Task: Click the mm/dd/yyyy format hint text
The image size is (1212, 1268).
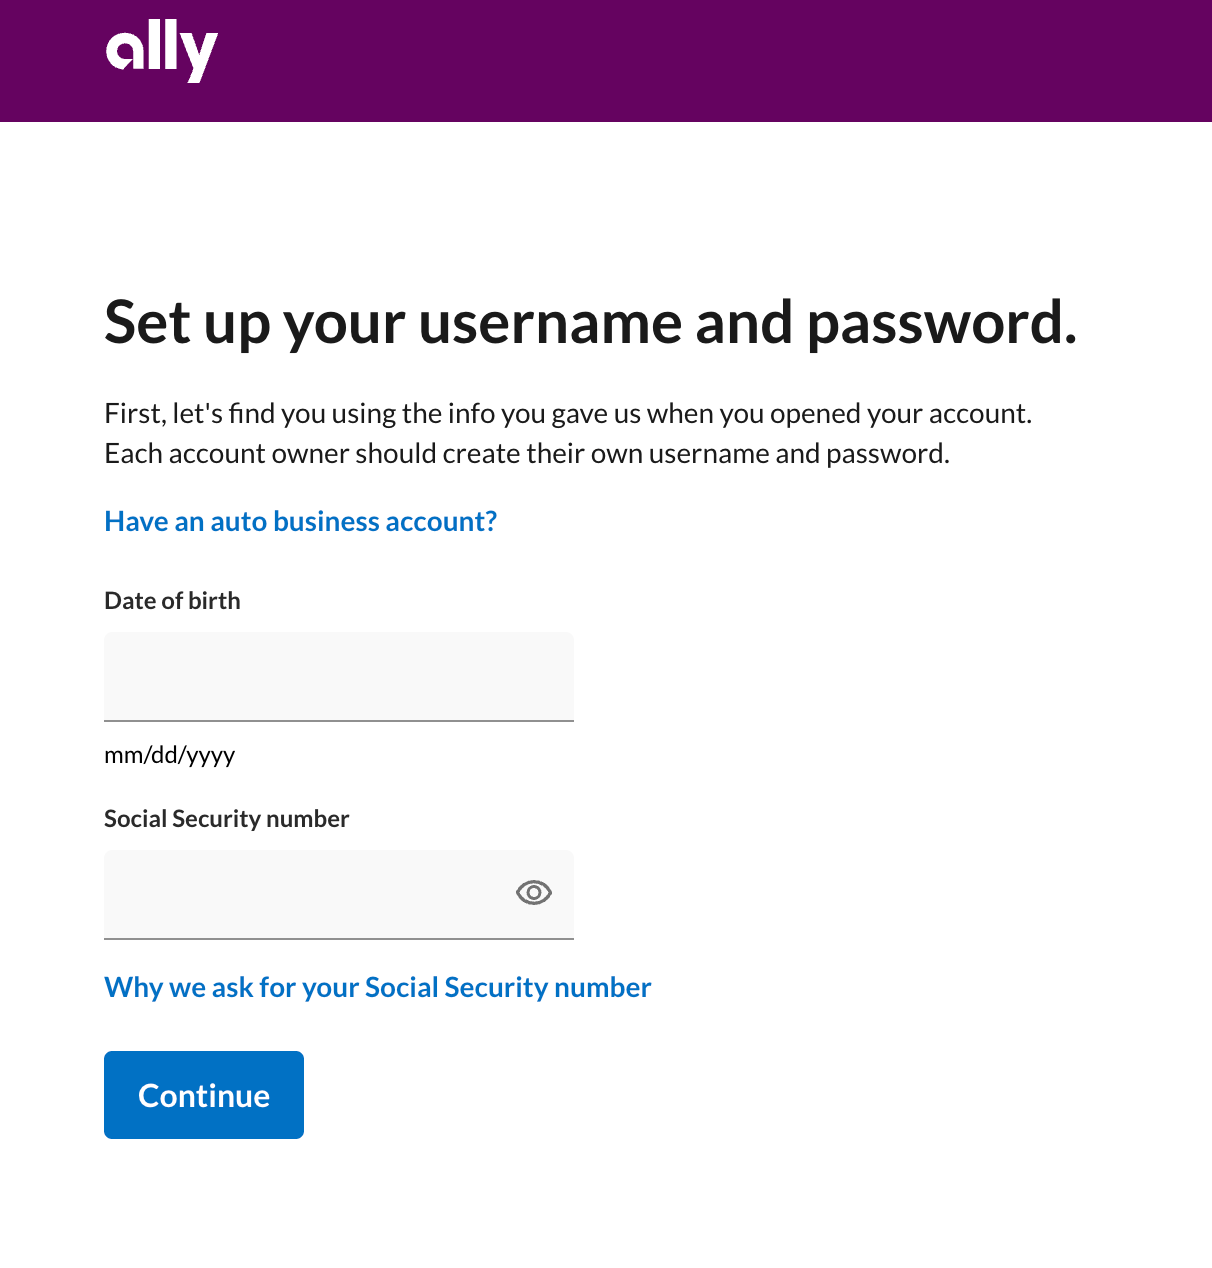Action: tap(169, 755)
